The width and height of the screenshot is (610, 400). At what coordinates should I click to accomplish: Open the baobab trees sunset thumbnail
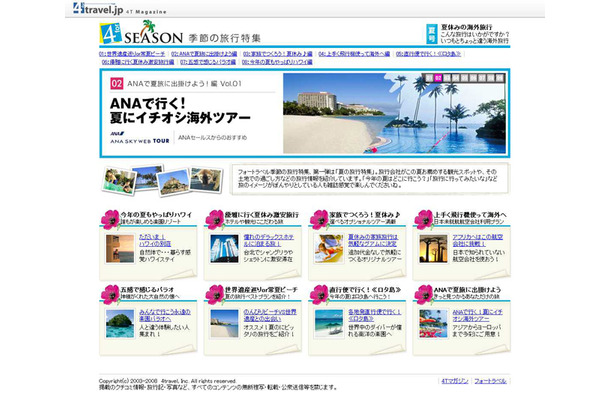click(x=433, y=249)
